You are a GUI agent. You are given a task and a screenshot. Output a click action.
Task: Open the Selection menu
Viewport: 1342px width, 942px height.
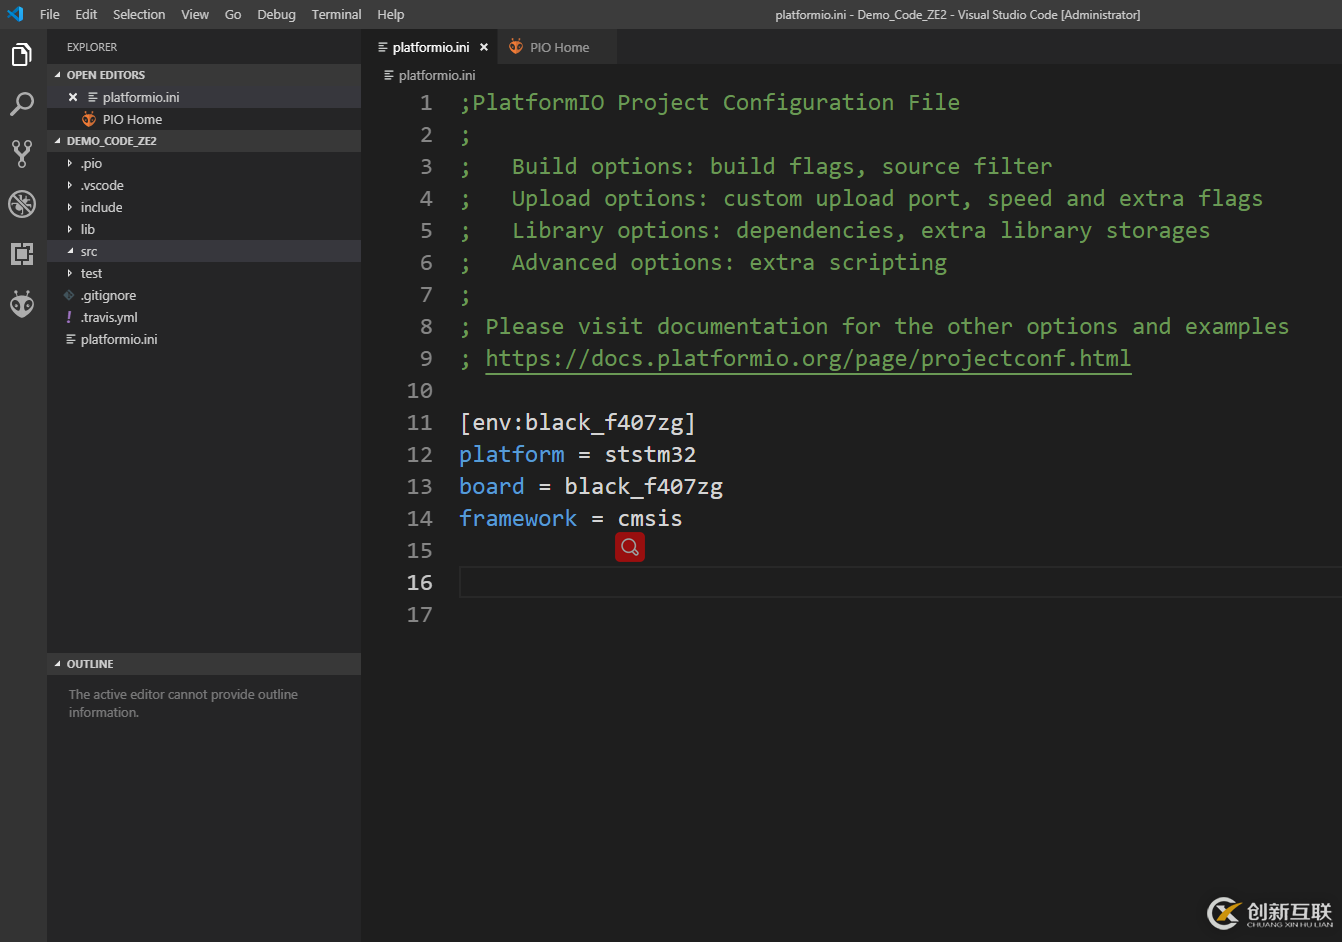[139, 14]
